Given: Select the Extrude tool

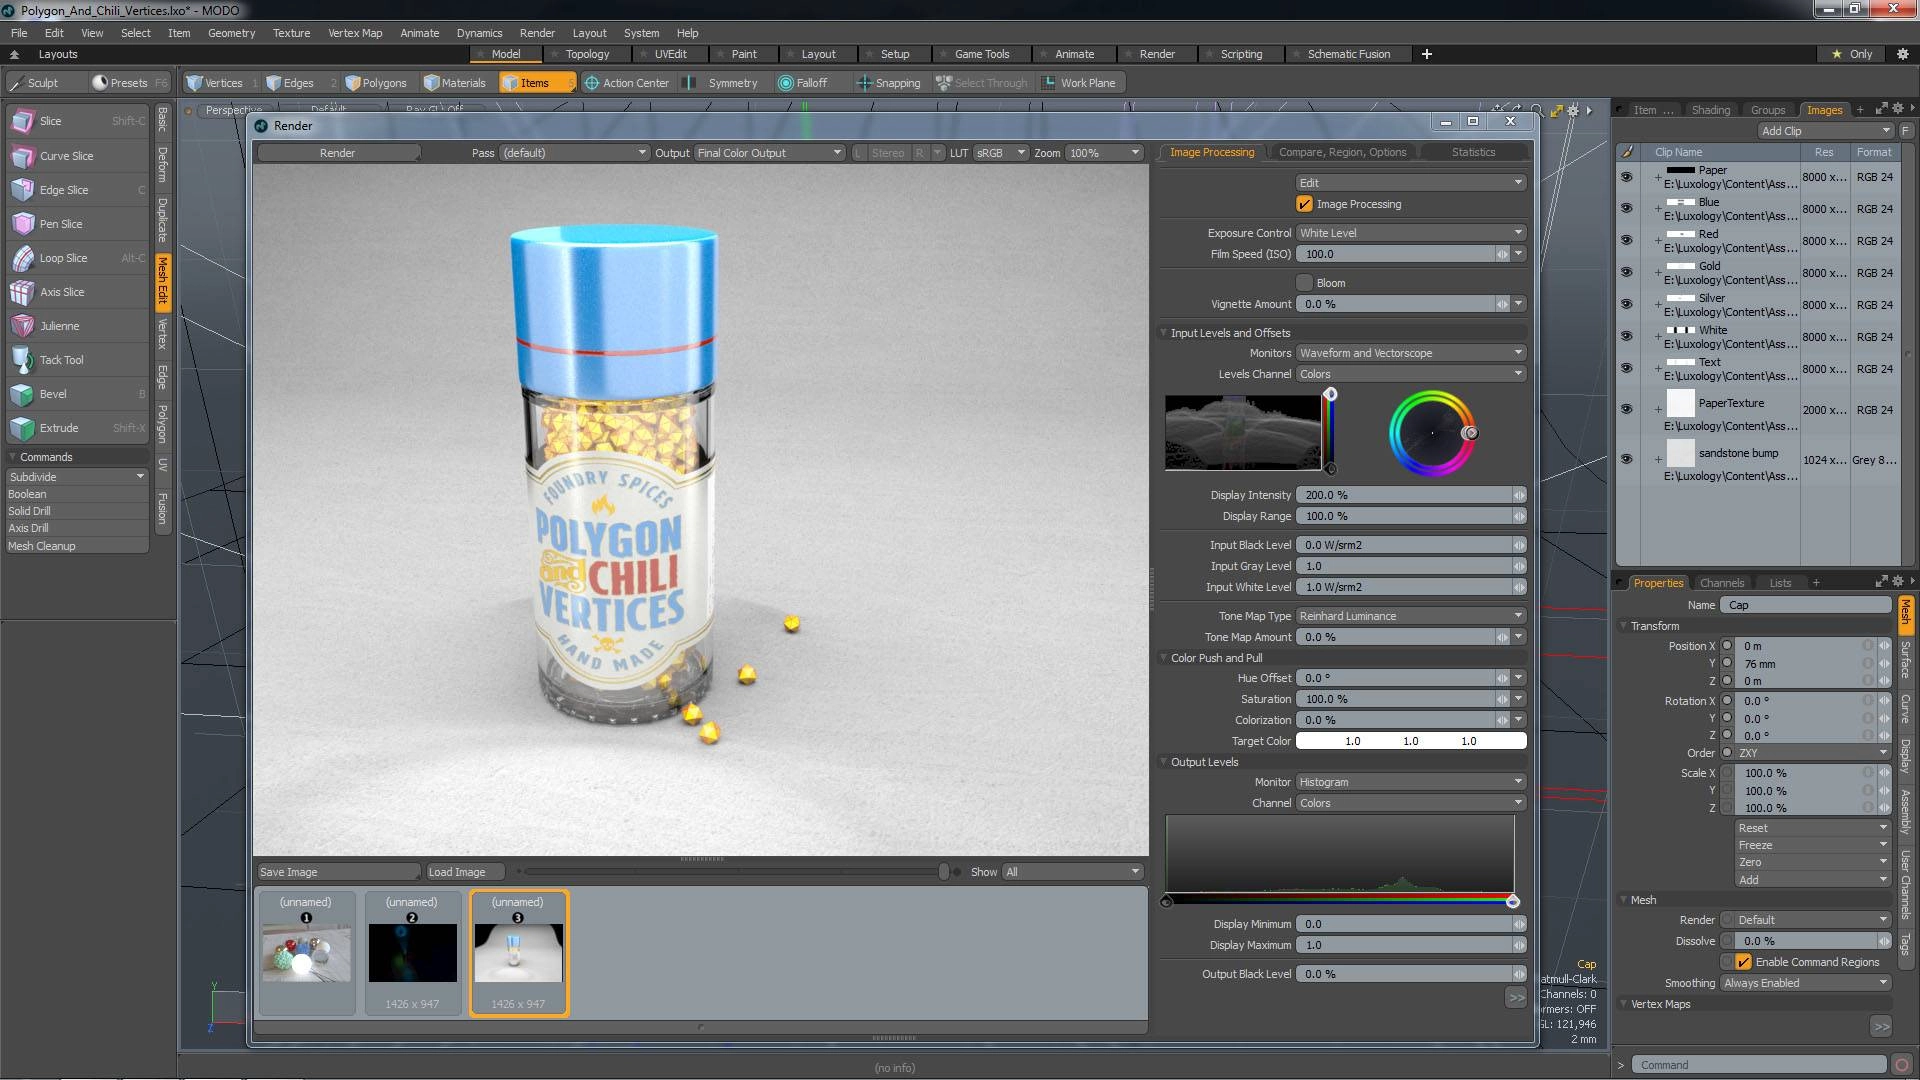Looking at the screenshot, I should click(78, 428).
